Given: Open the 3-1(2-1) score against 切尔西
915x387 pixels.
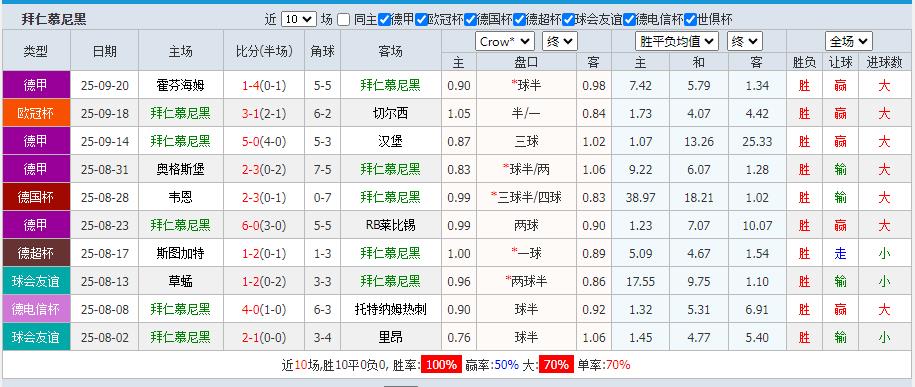Looking at the screenshot, I should (x=264, y=114).
